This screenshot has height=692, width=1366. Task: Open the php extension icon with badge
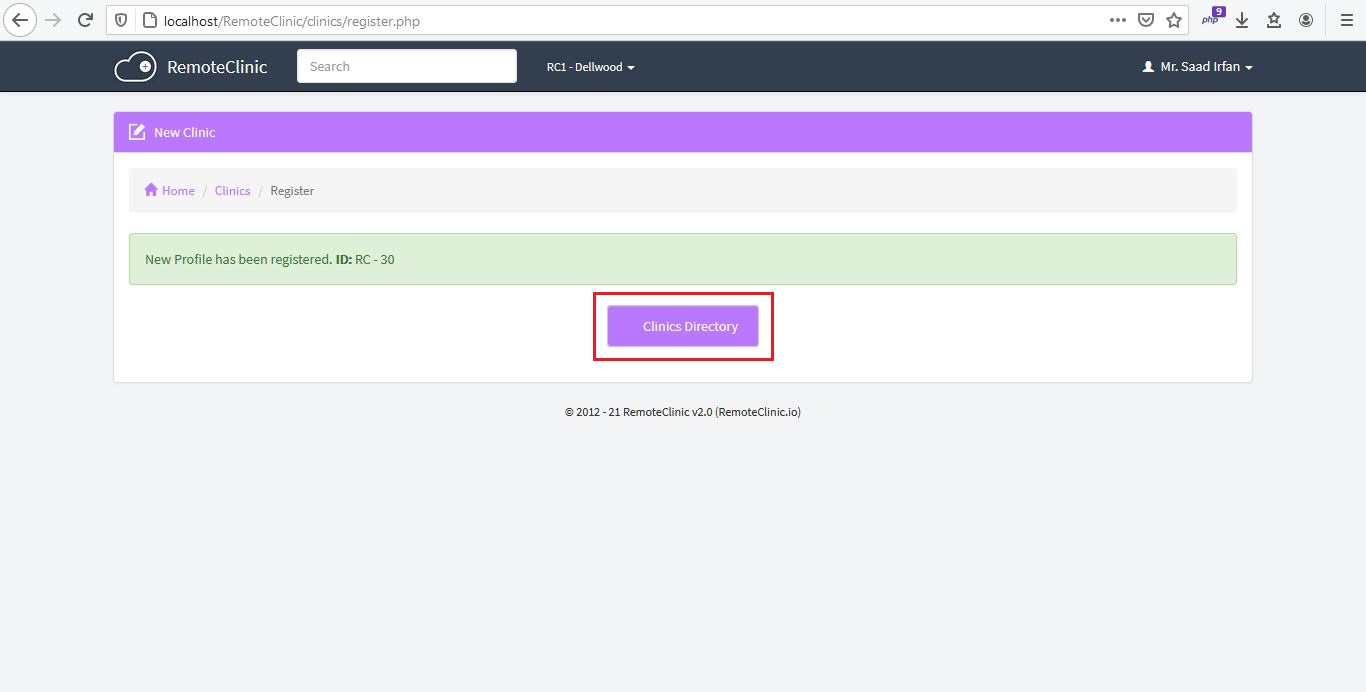[1212, 19]
